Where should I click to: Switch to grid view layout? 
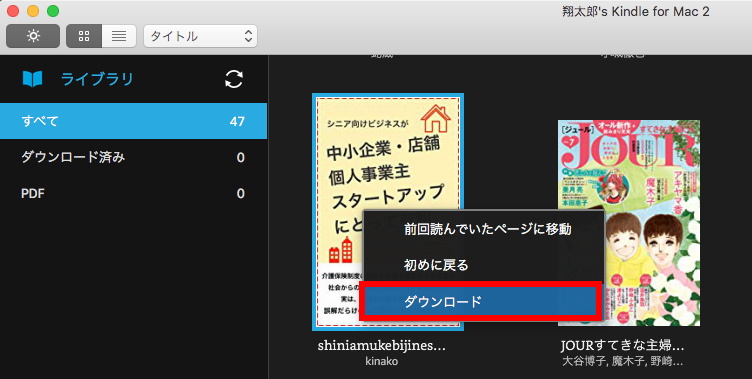tap(84, 36)
